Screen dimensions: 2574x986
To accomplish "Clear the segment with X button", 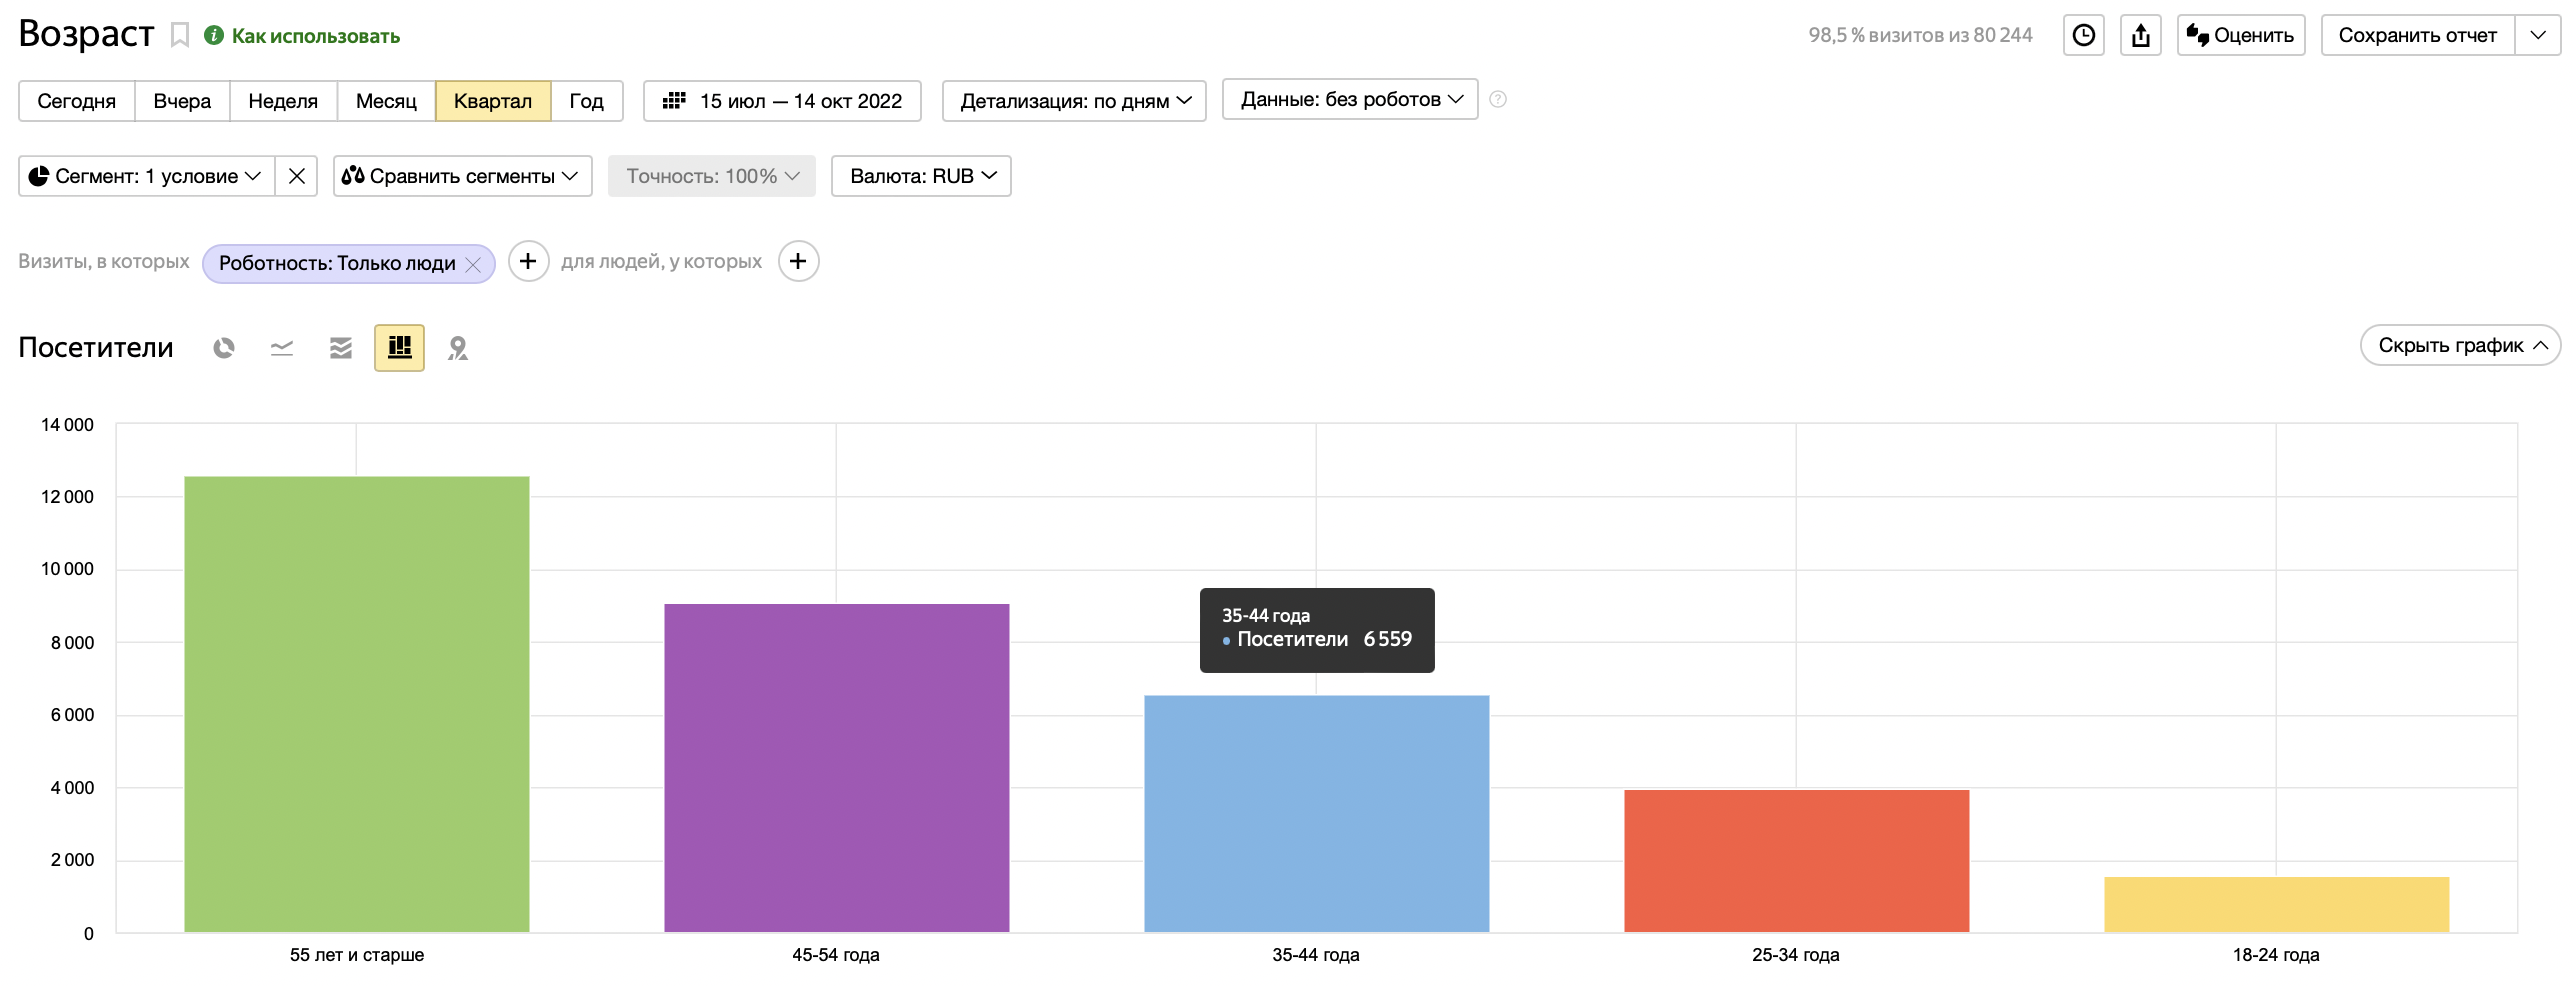I will [296, 176].
